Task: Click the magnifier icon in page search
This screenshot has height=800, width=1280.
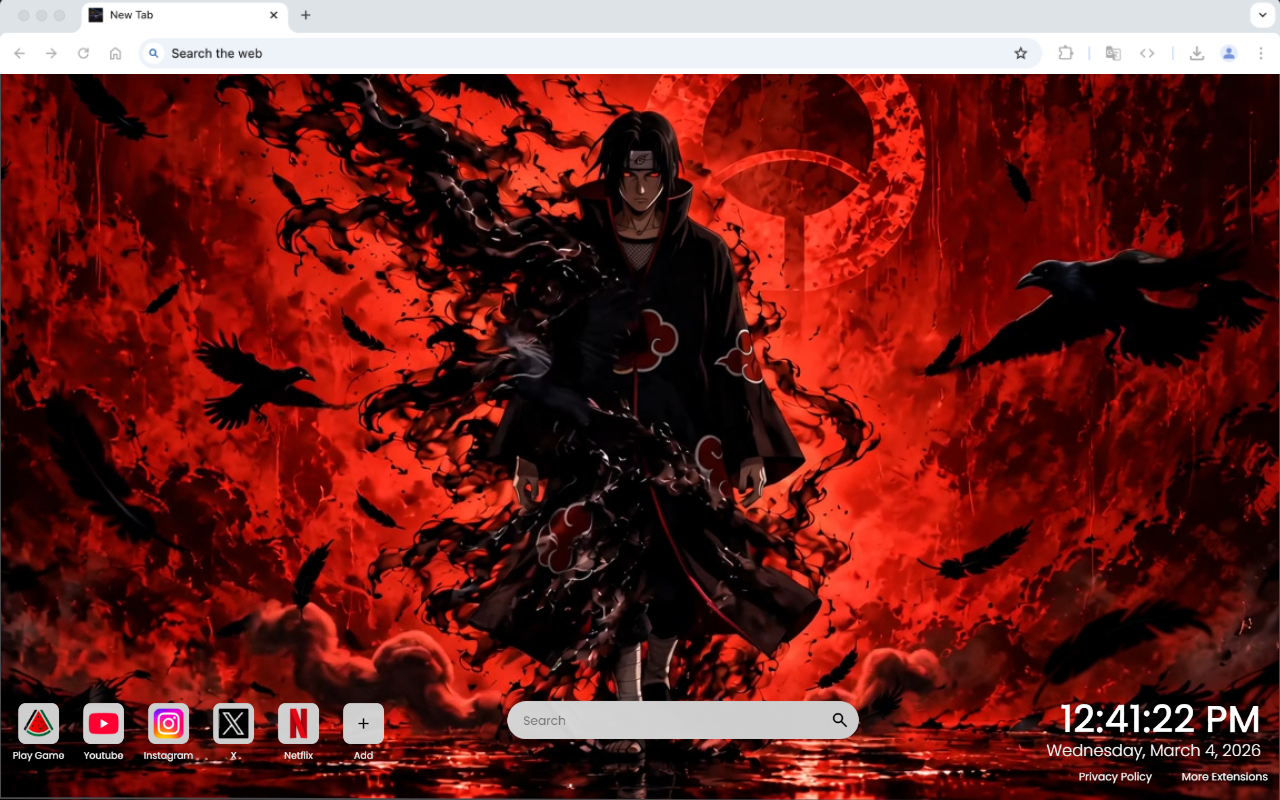Action: (x=839, y=720)
